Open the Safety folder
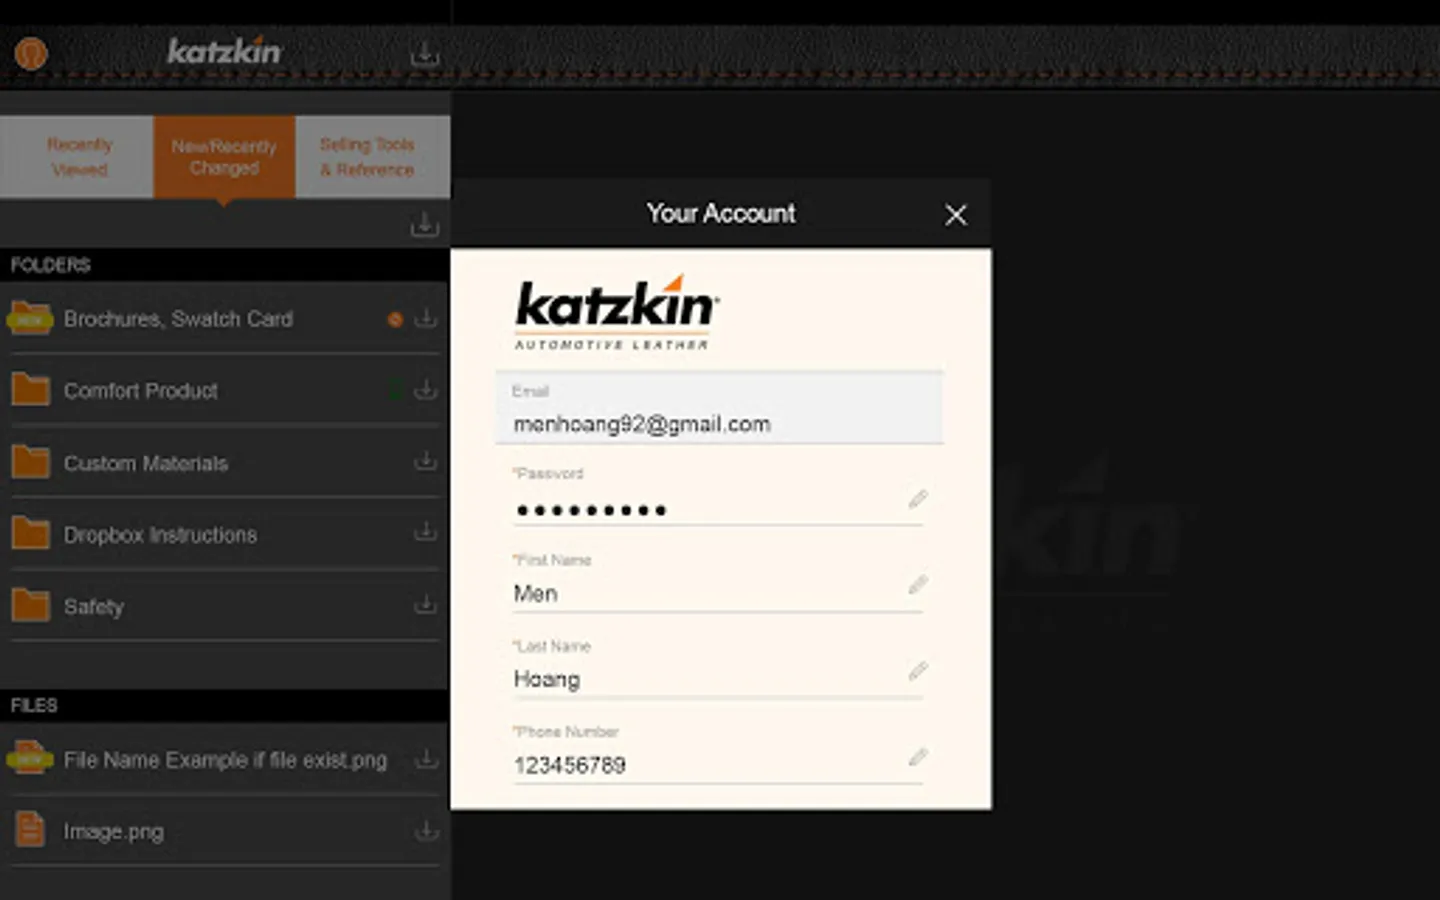This screenshot has width=1440, height=900. pos(224,606)
